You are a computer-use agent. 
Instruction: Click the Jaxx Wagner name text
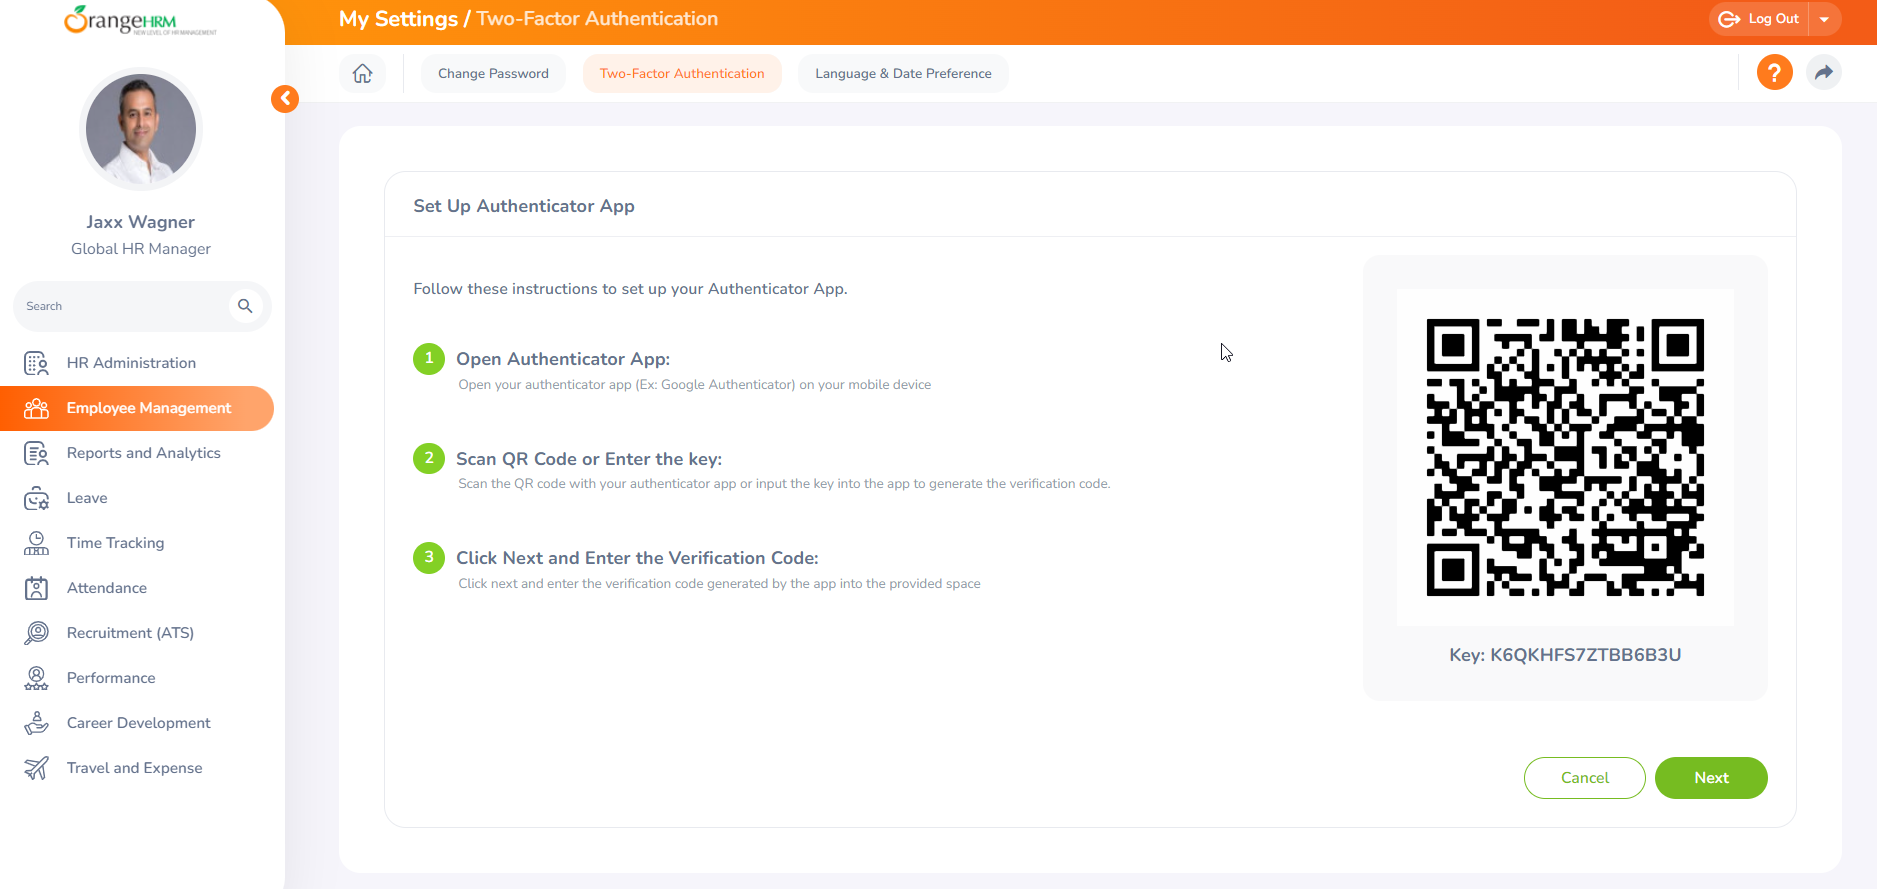[x=141, y=222]
